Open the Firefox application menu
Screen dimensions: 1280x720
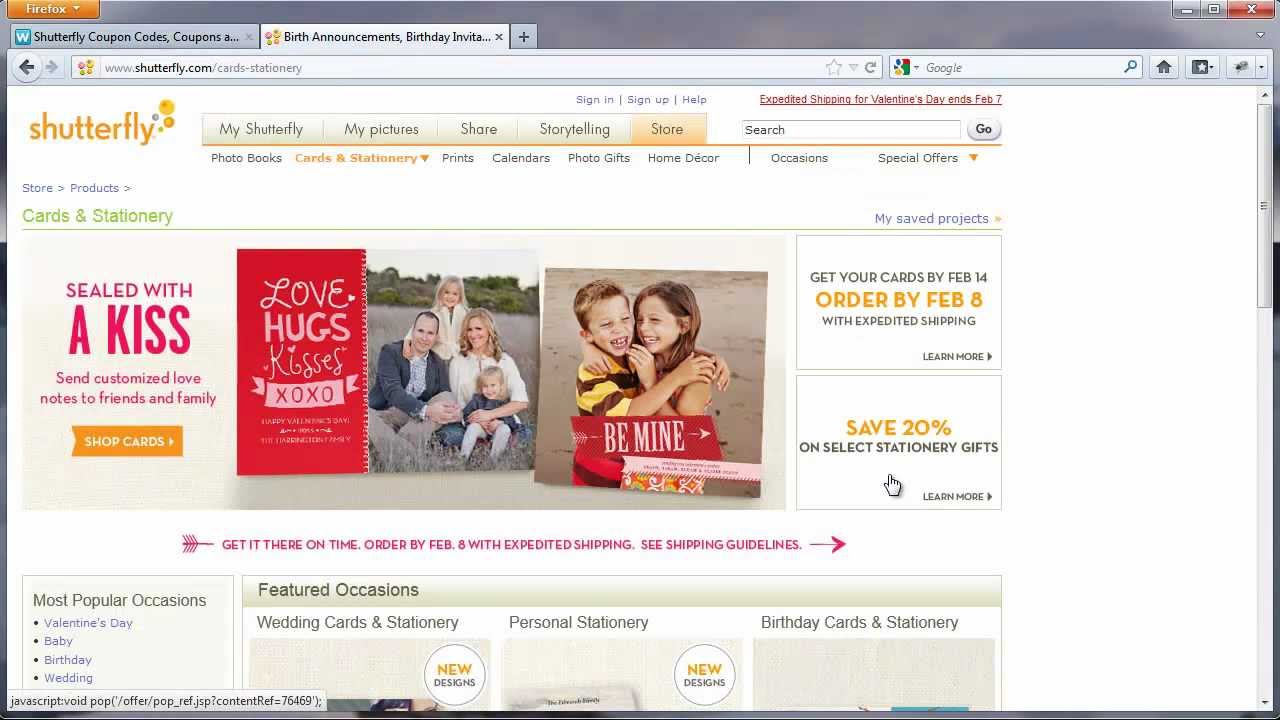[50, 9]
